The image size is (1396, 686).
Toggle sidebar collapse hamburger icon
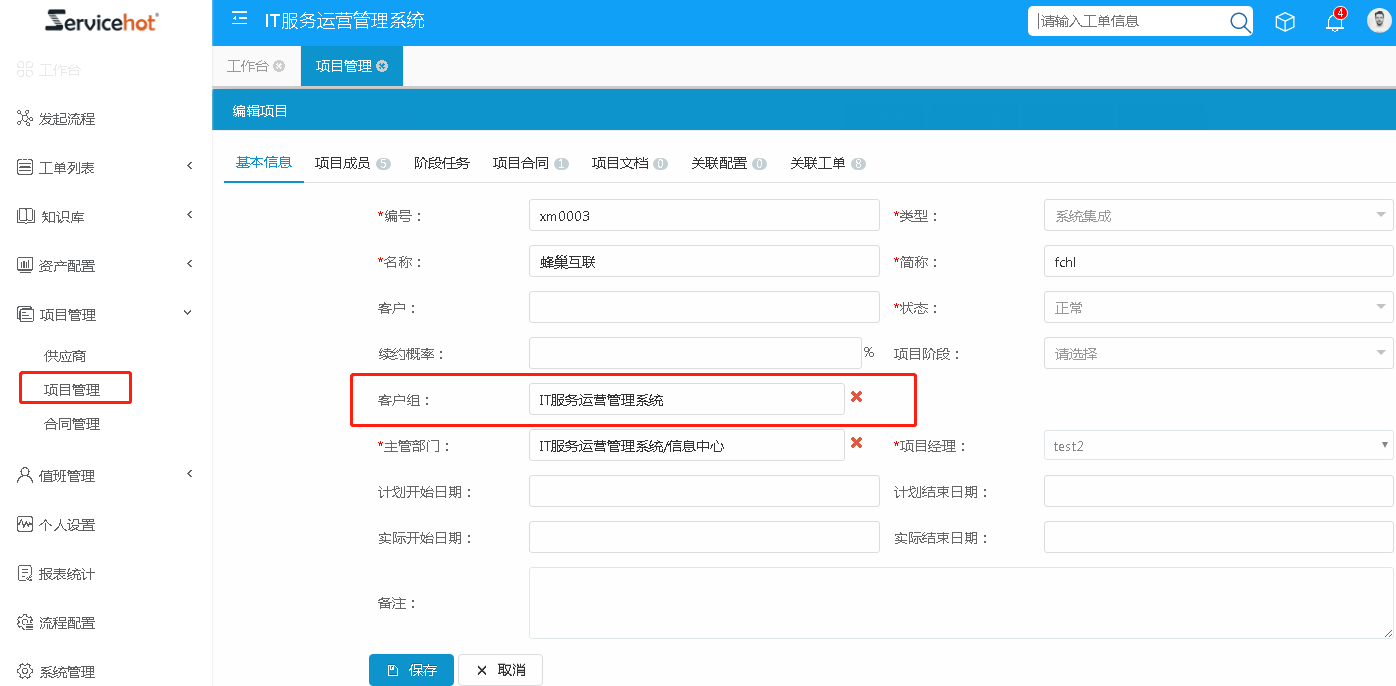click(x=239, y=19)
